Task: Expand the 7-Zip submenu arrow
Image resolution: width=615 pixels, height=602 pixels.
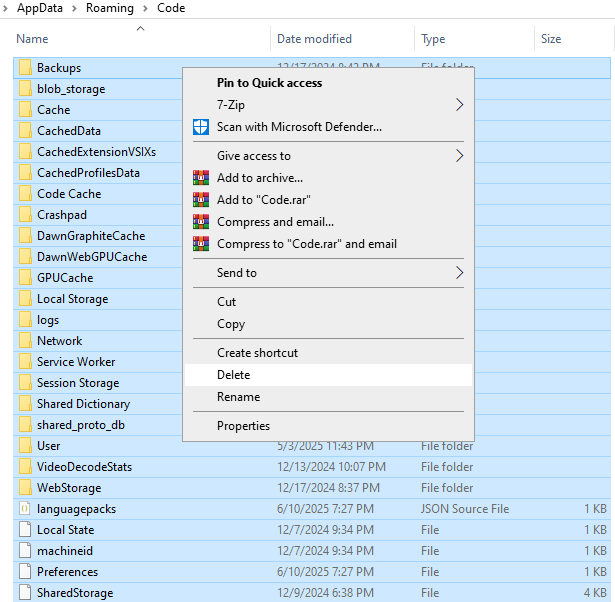Action: pos(460,105)
